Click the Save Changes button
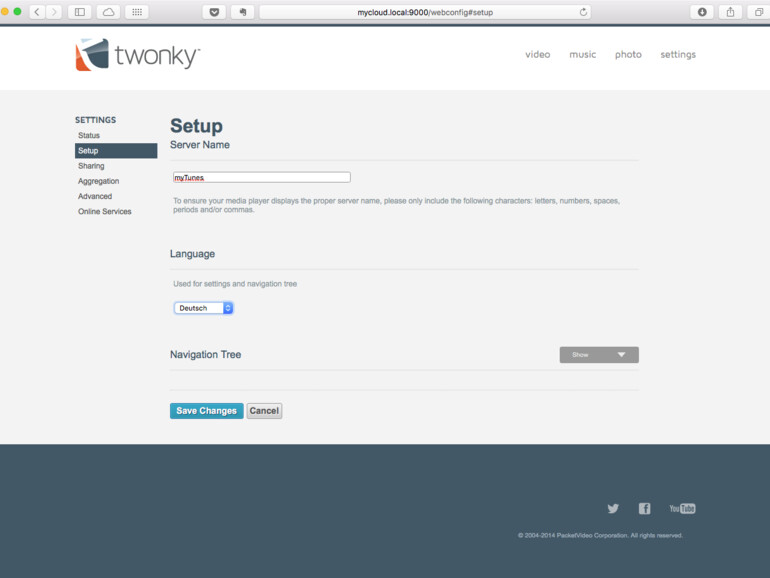This screenshot has height=578, width=770. click(207, 411)
